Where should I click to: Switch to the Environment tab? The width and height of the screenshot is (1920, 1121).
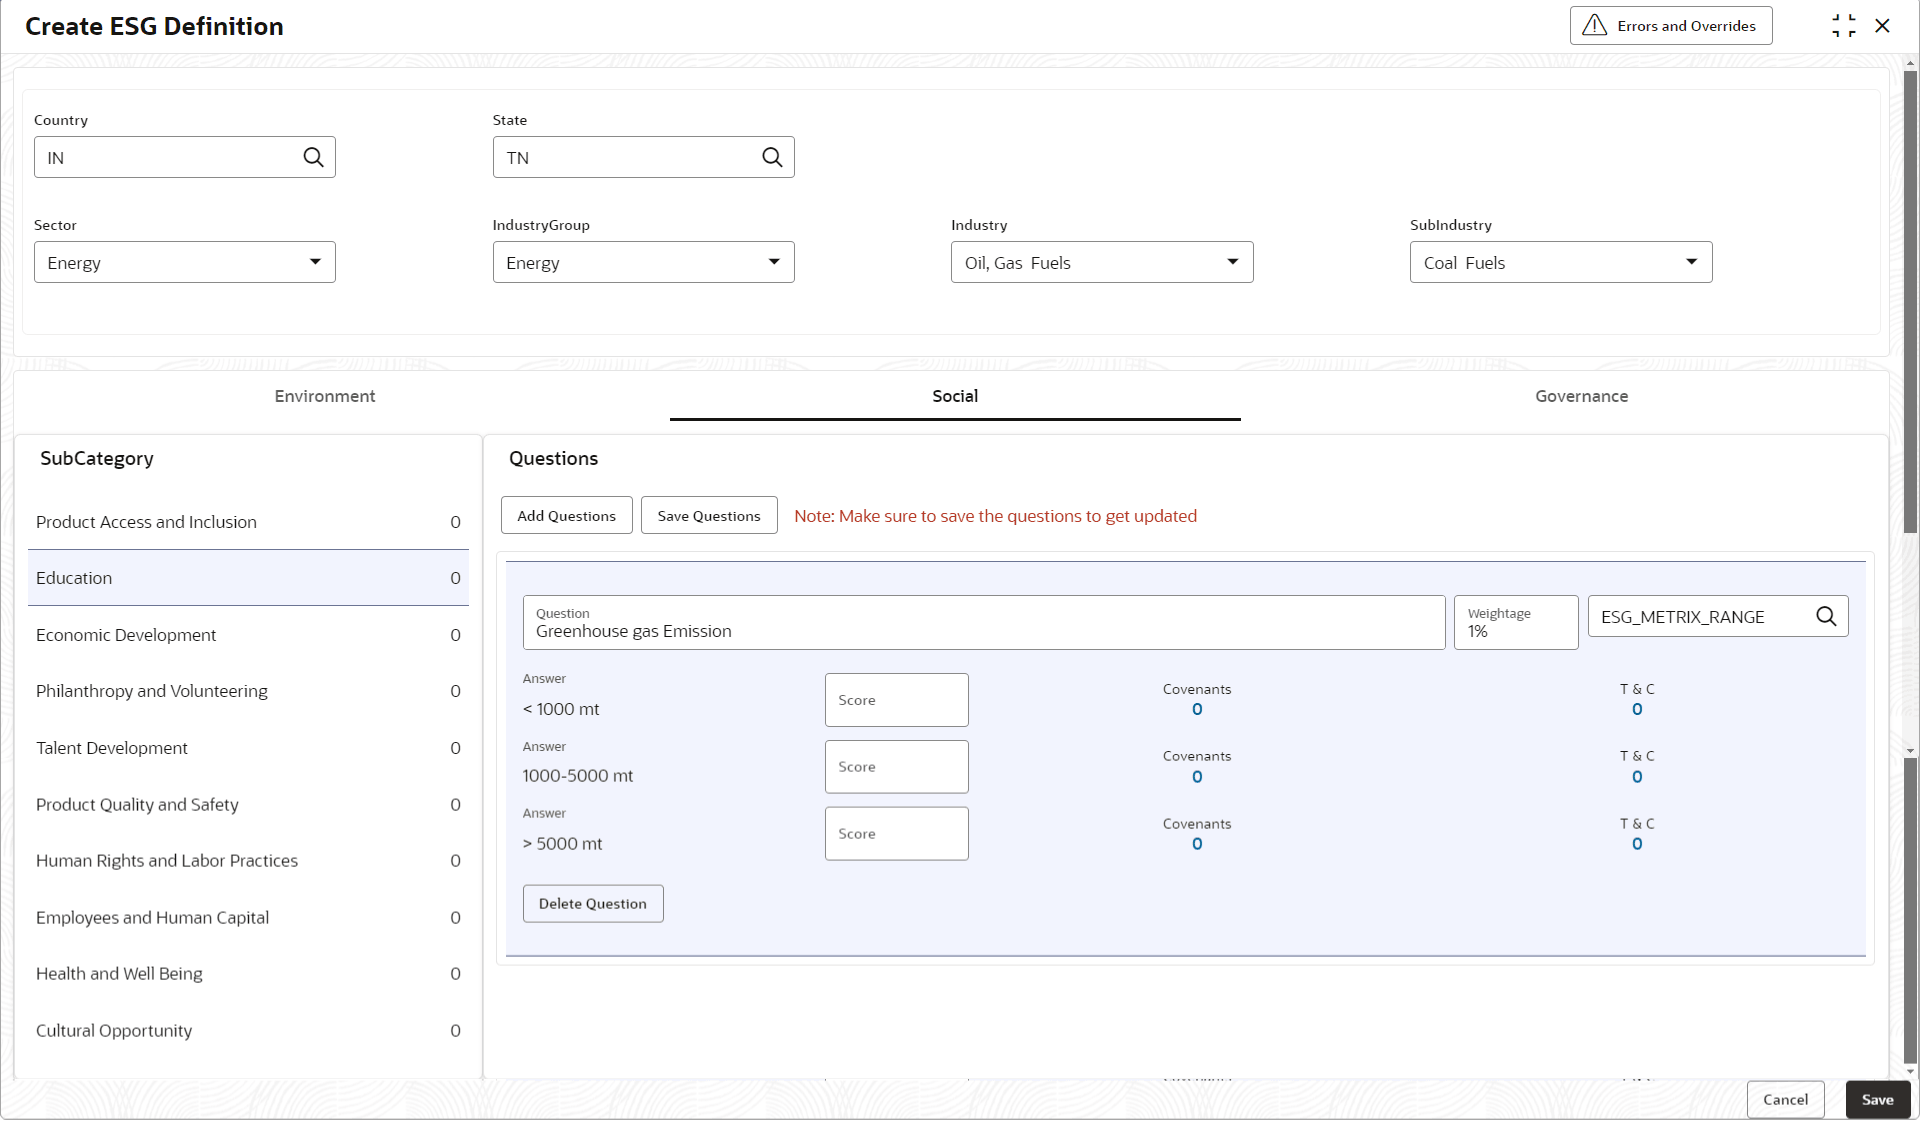tap(325, 396)
